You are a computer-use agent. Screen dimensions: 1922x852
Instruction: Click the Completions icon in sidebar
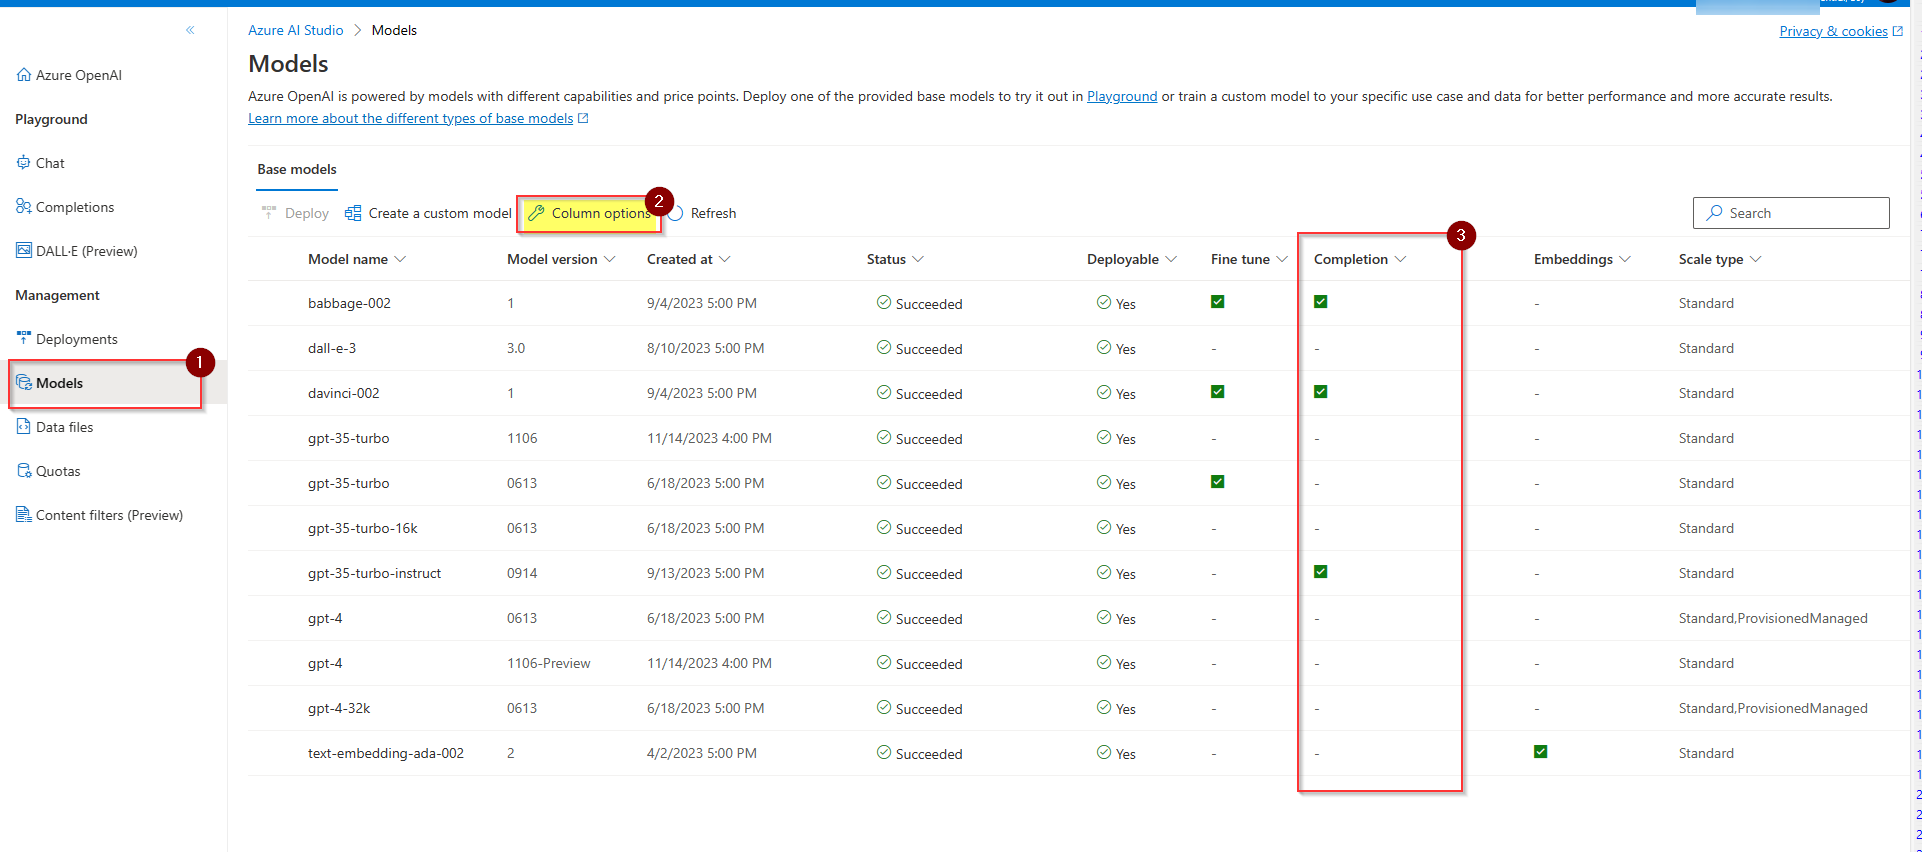pyautogui.click(x=24, y=206)
